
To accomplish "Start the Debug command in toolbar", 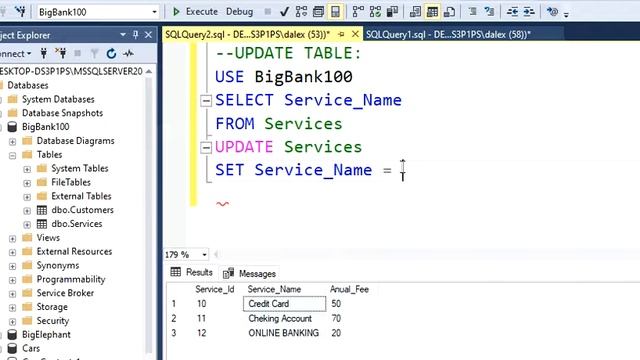I will coord(239,11).
